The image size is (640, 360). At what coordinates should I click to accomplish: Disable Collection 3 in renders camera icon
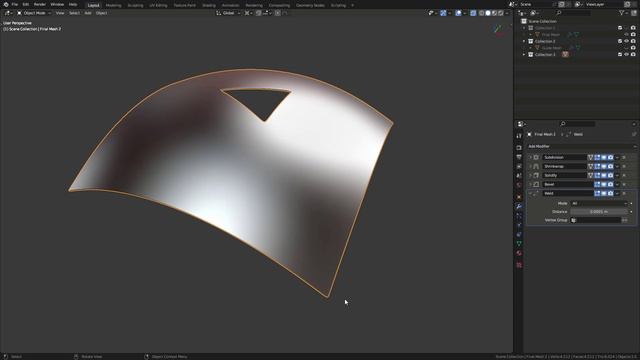click(633, 54)
